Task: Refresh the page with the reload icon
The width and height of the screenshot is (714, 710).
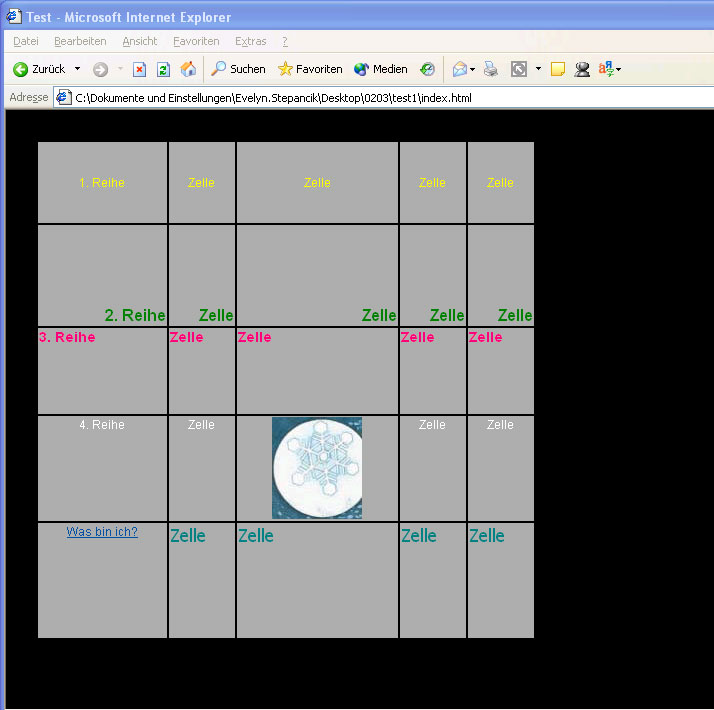Action: click(x=164, y=69)
